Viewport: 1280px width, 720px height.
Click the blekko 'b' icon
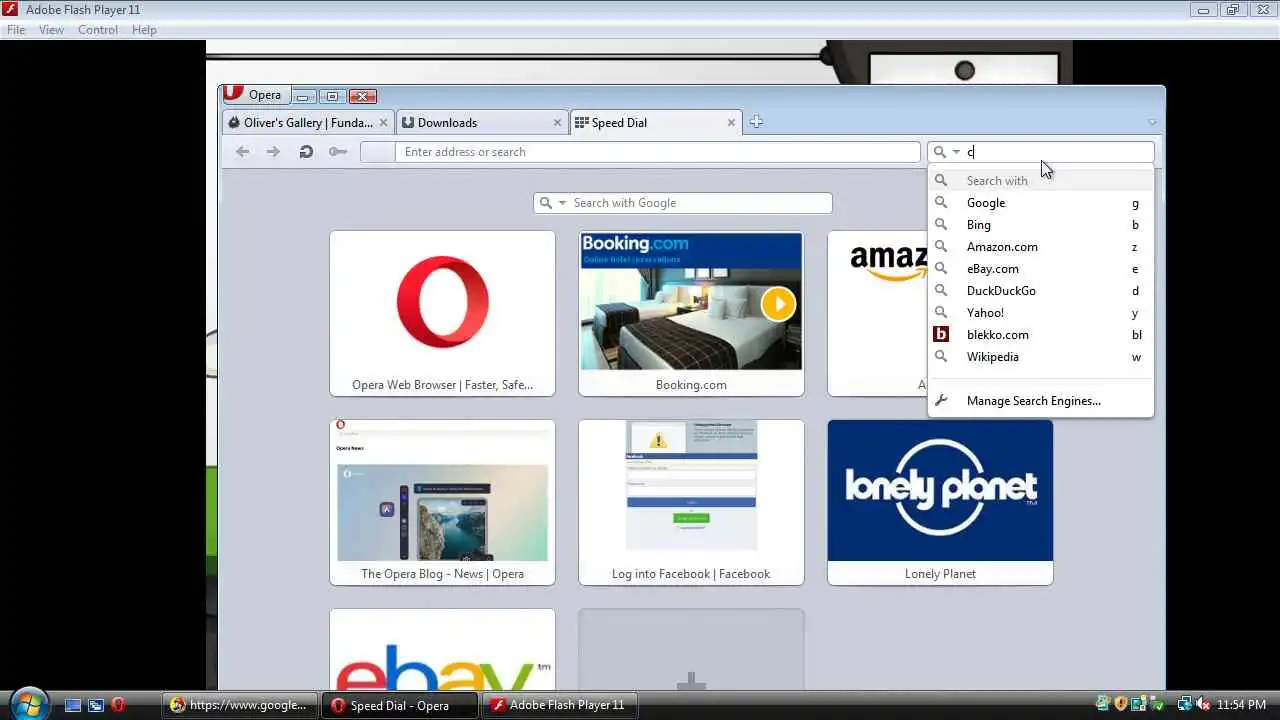point(941,335)
